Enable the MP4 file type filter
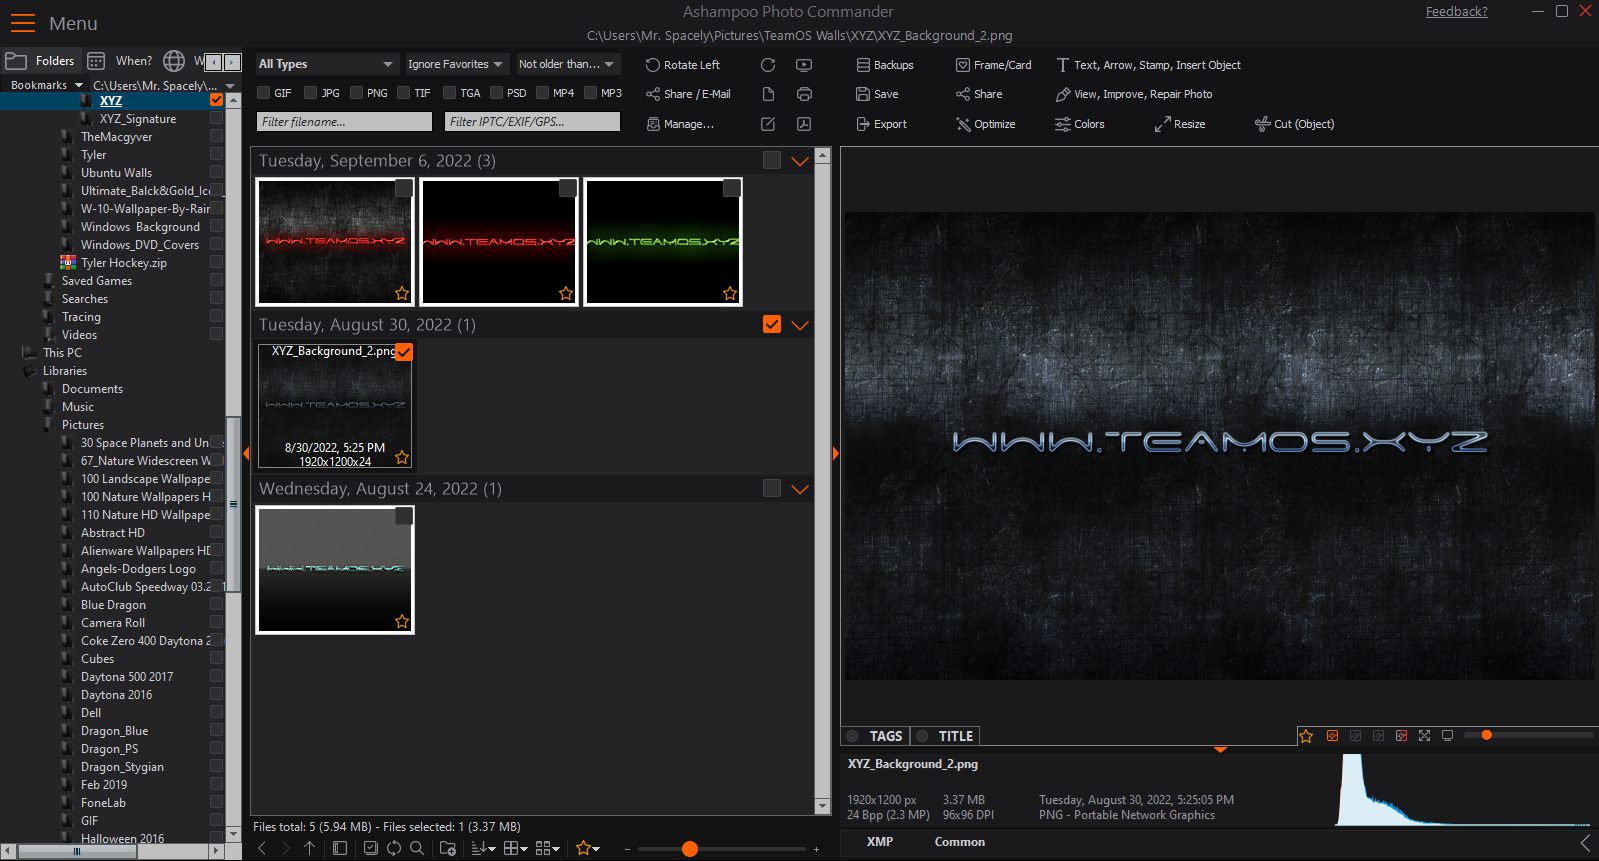Screen dimensions: 1599x861 click(542, 93)
